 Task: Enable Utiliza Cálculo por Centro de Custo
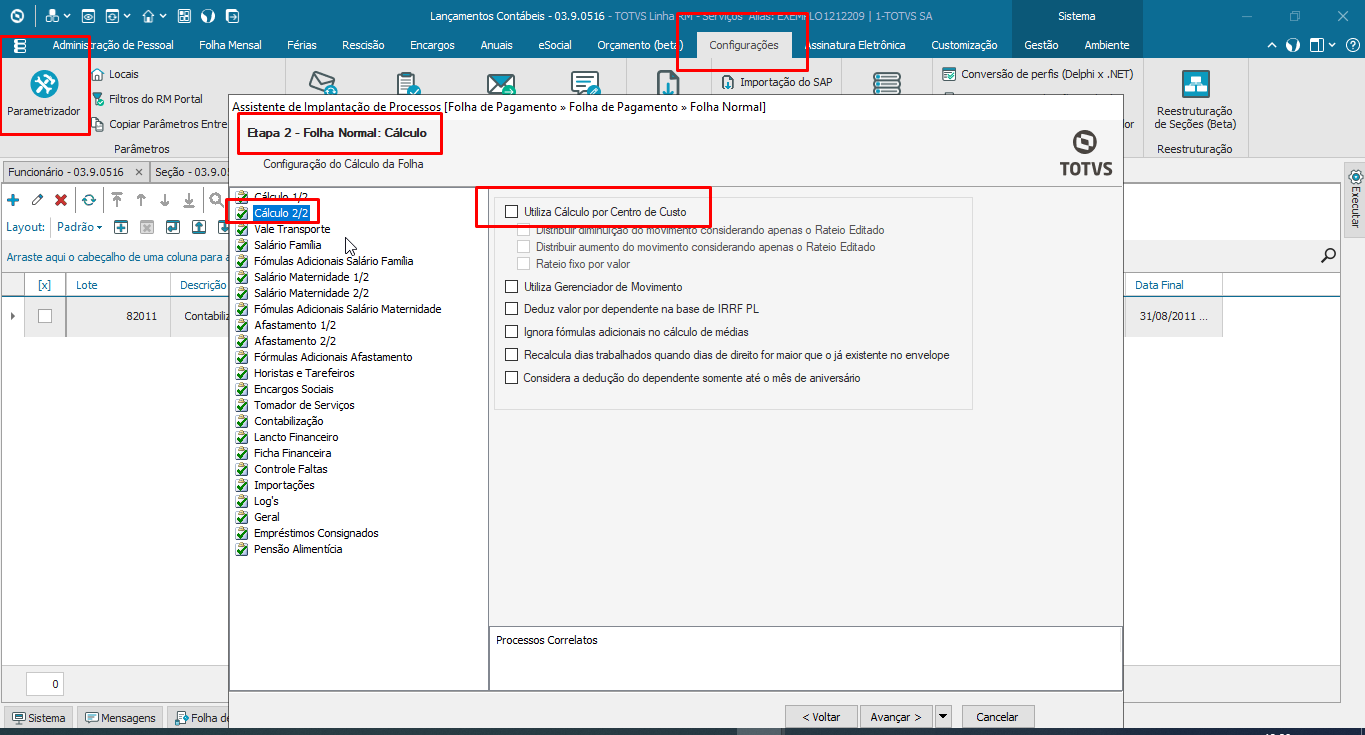pos(512,212)
